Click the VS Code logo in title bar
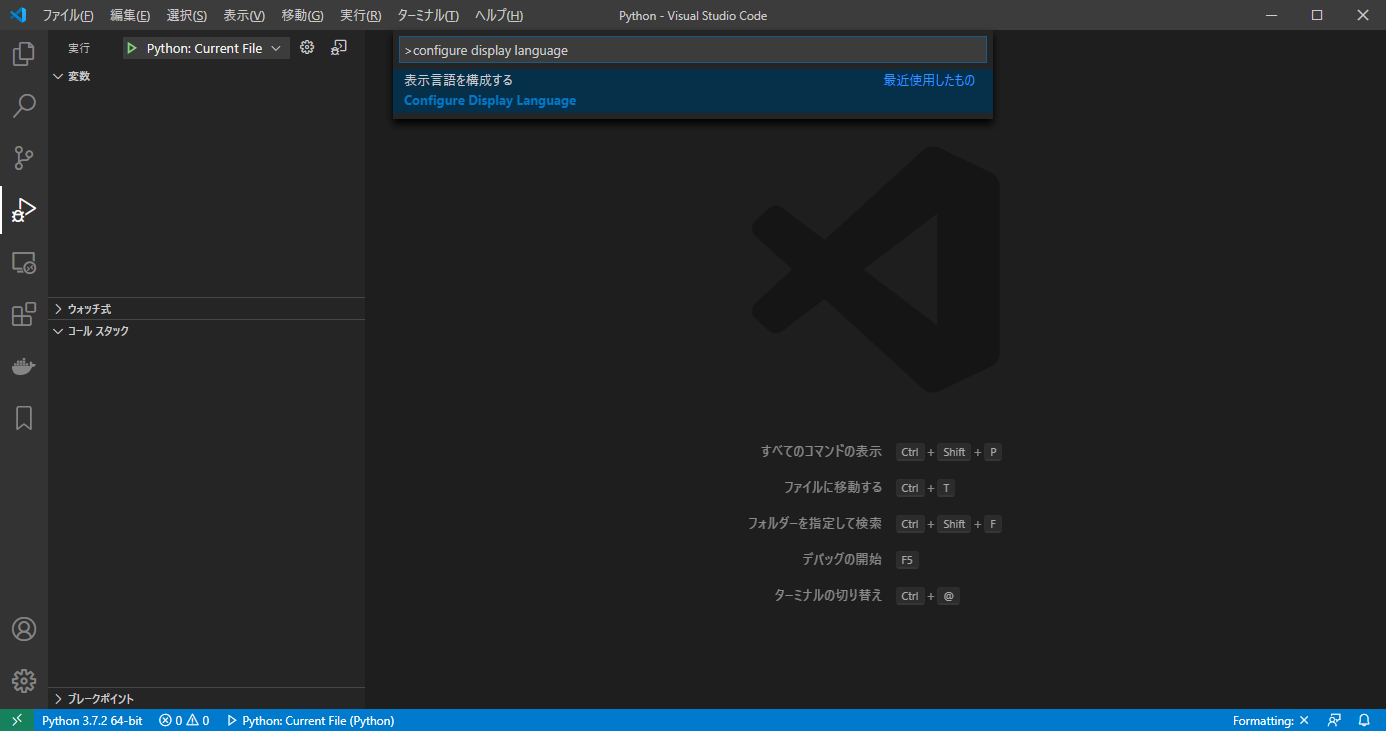 17,15
